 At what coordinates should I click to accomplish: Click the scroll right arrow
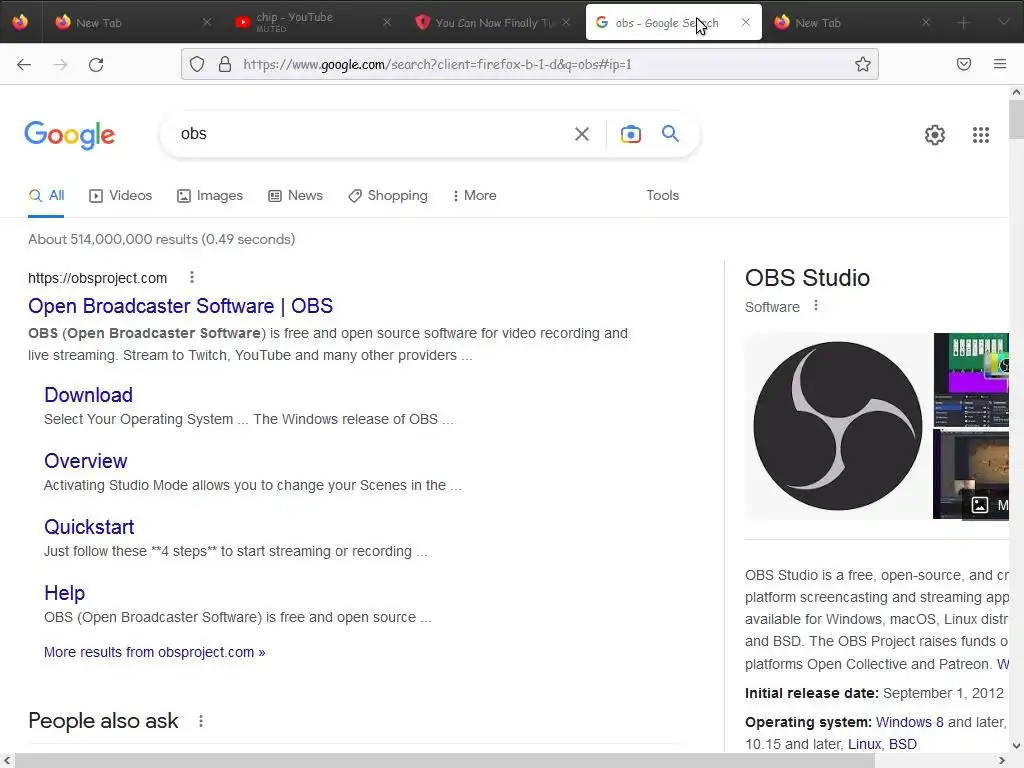tap(1002, 760)
